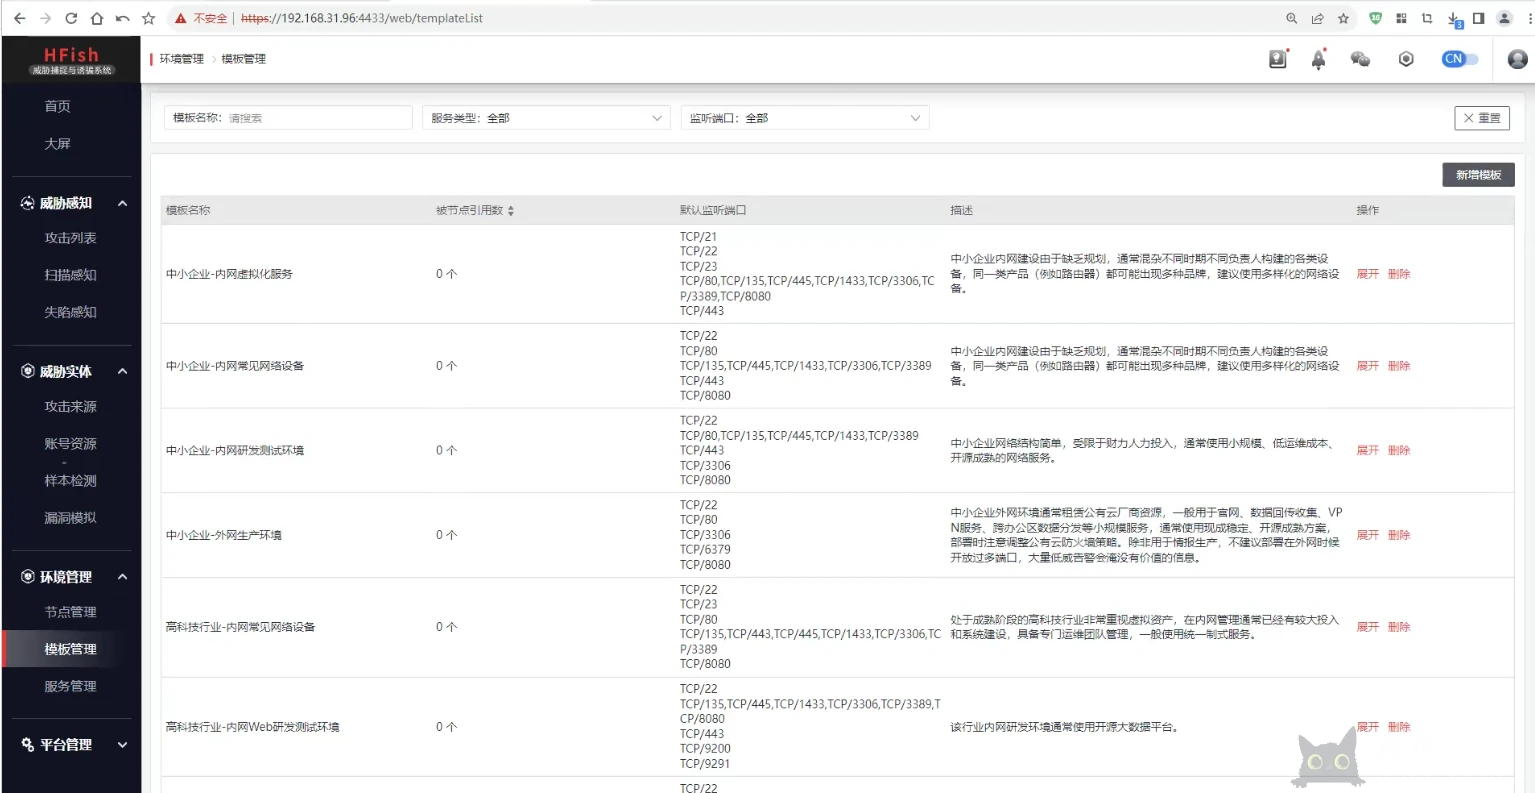
Task: Click the browser downloads icon
Action: [1453, 18]
